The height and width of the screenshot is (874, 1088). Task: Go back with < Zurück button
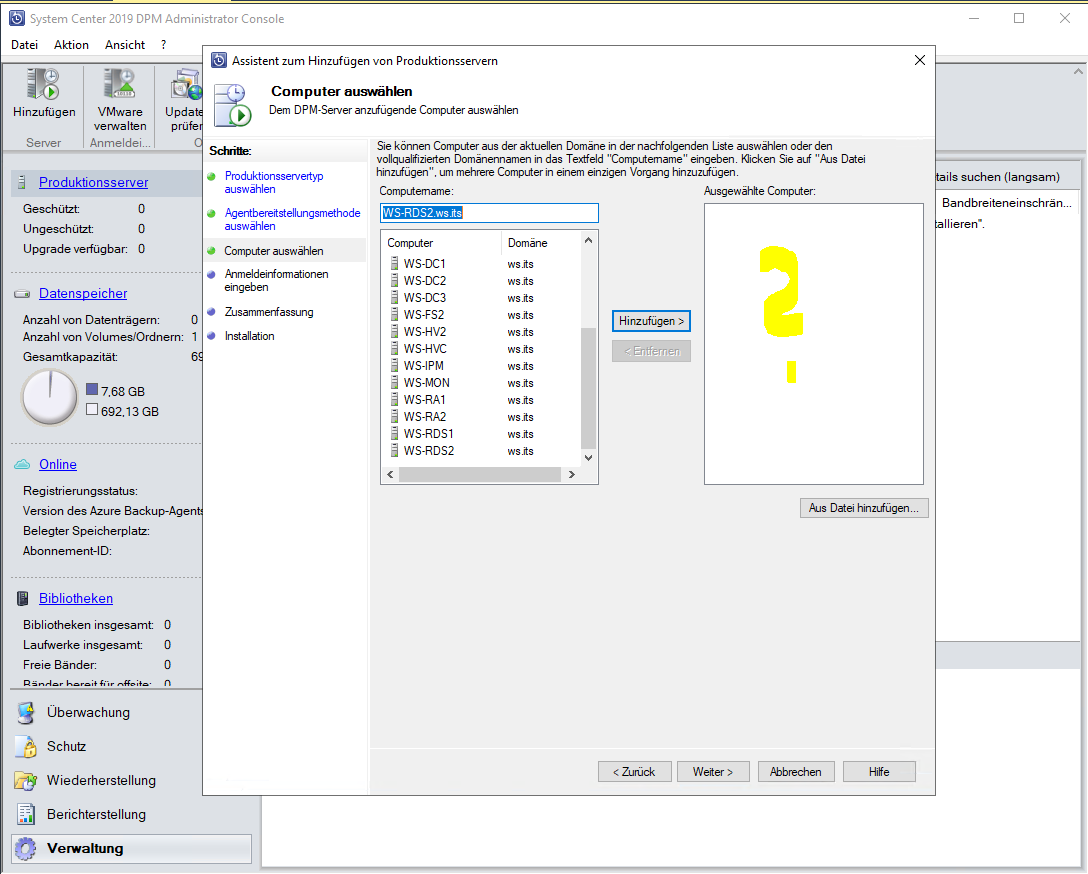tap(634, 772)
